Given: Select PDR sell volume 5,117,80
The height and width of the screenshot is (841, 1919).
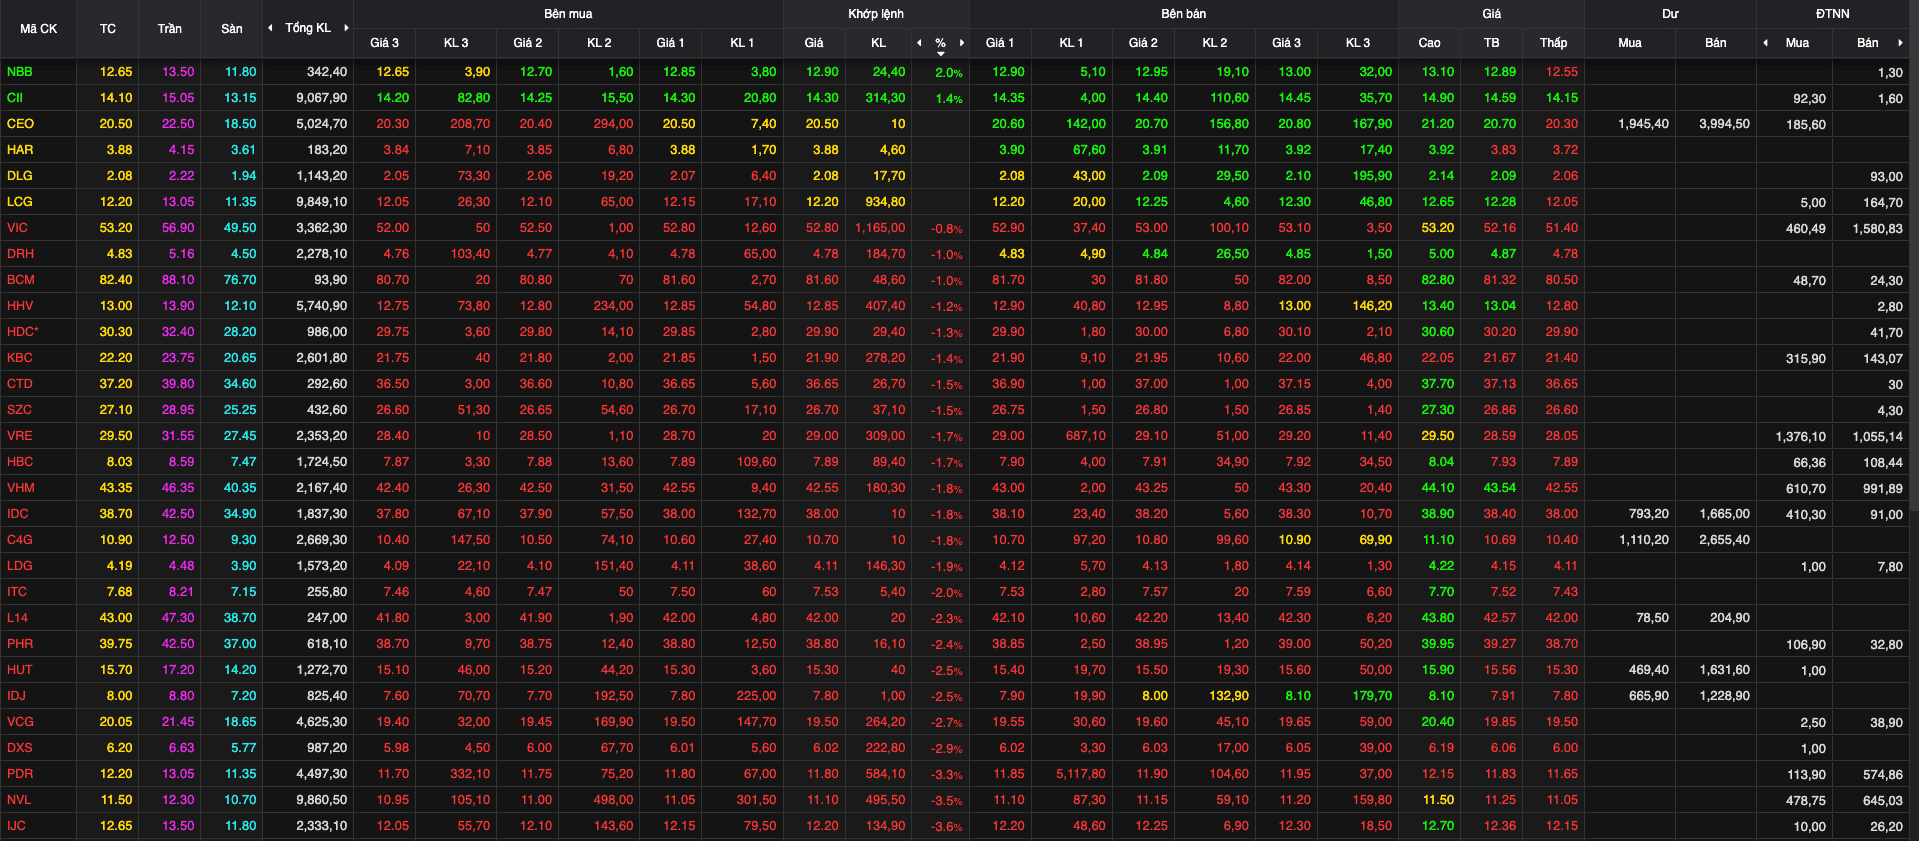Looking at the screenshot, I should coord(1081,774).
